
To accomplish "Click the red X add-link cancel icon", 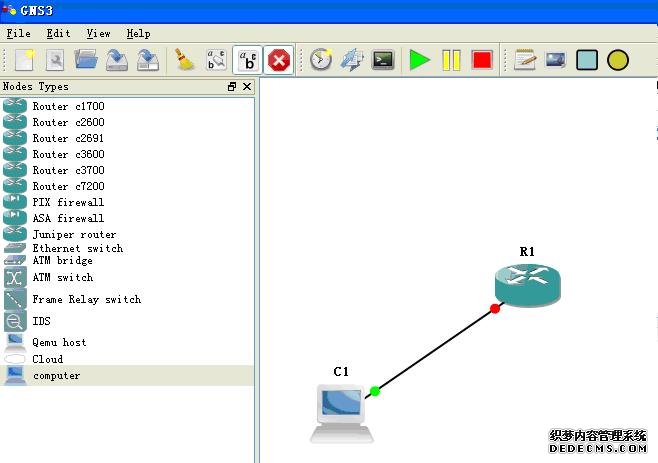I will pyautogui.click(x=279, y=60).
